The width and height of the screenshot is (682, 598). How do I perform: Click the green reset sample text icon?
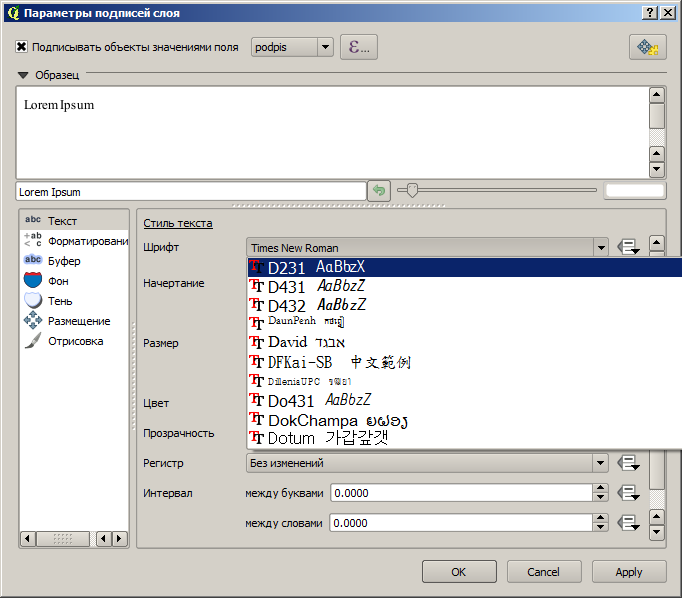pos(378,191)
